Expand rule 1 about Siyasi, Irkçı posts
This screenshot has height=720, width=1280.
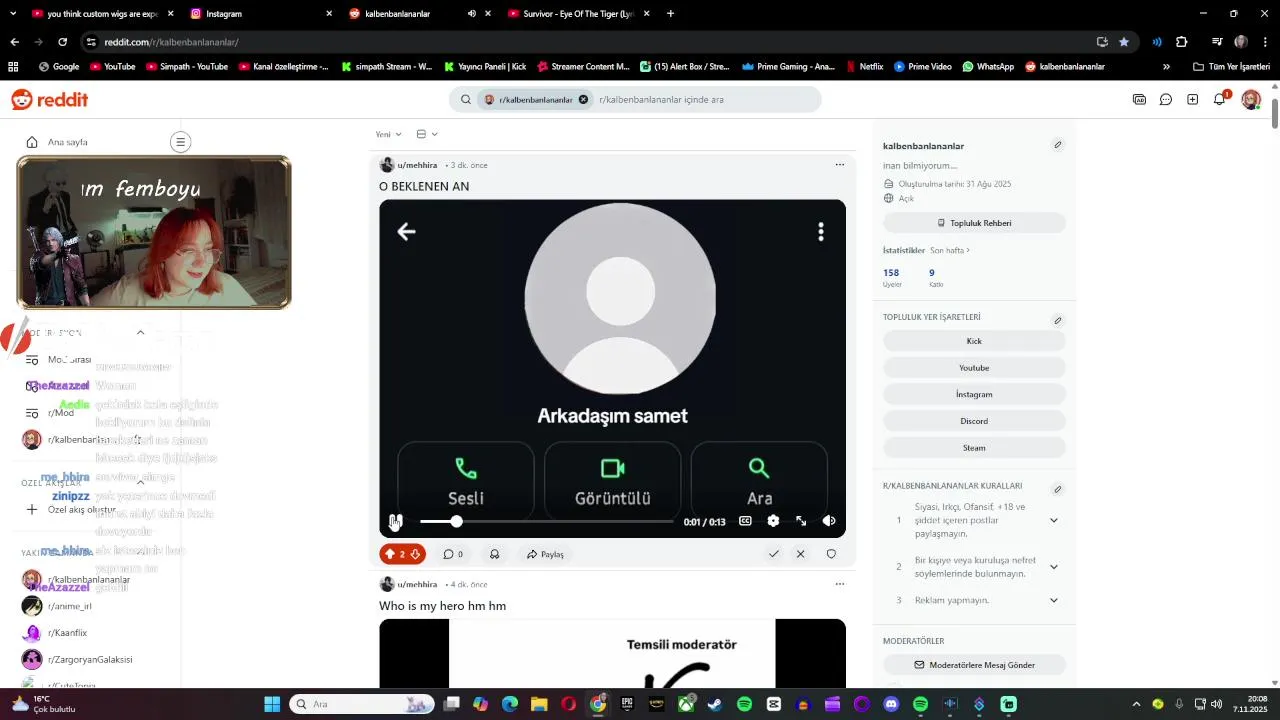click(1053, 520)
